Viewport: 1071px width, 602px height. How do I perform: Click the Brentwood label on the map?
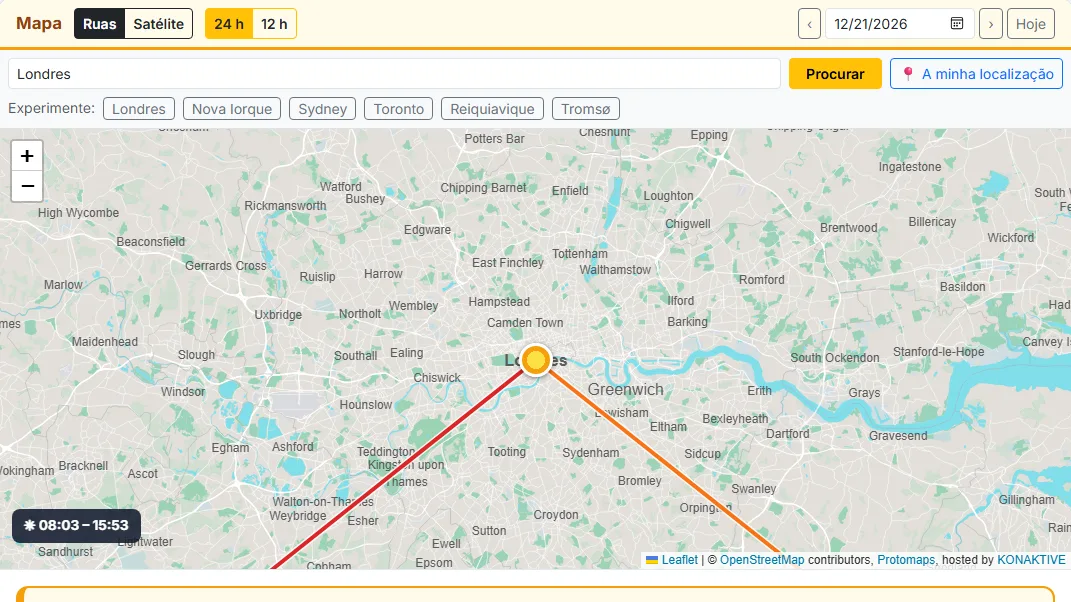tap(848, 228)
